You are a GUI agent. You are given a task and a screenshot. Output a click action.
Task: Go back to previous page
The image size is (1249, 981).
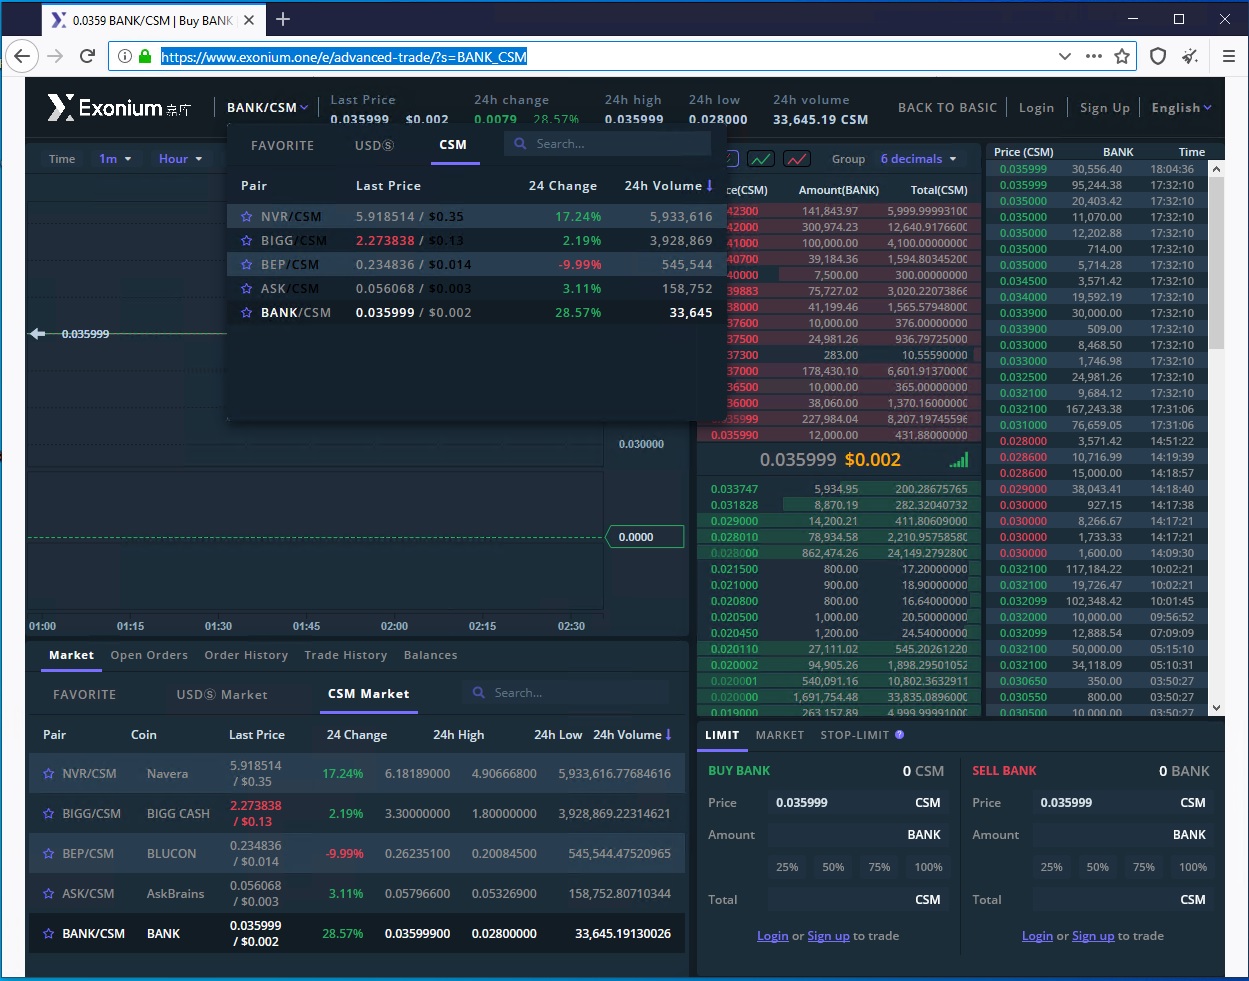point(23,56)
